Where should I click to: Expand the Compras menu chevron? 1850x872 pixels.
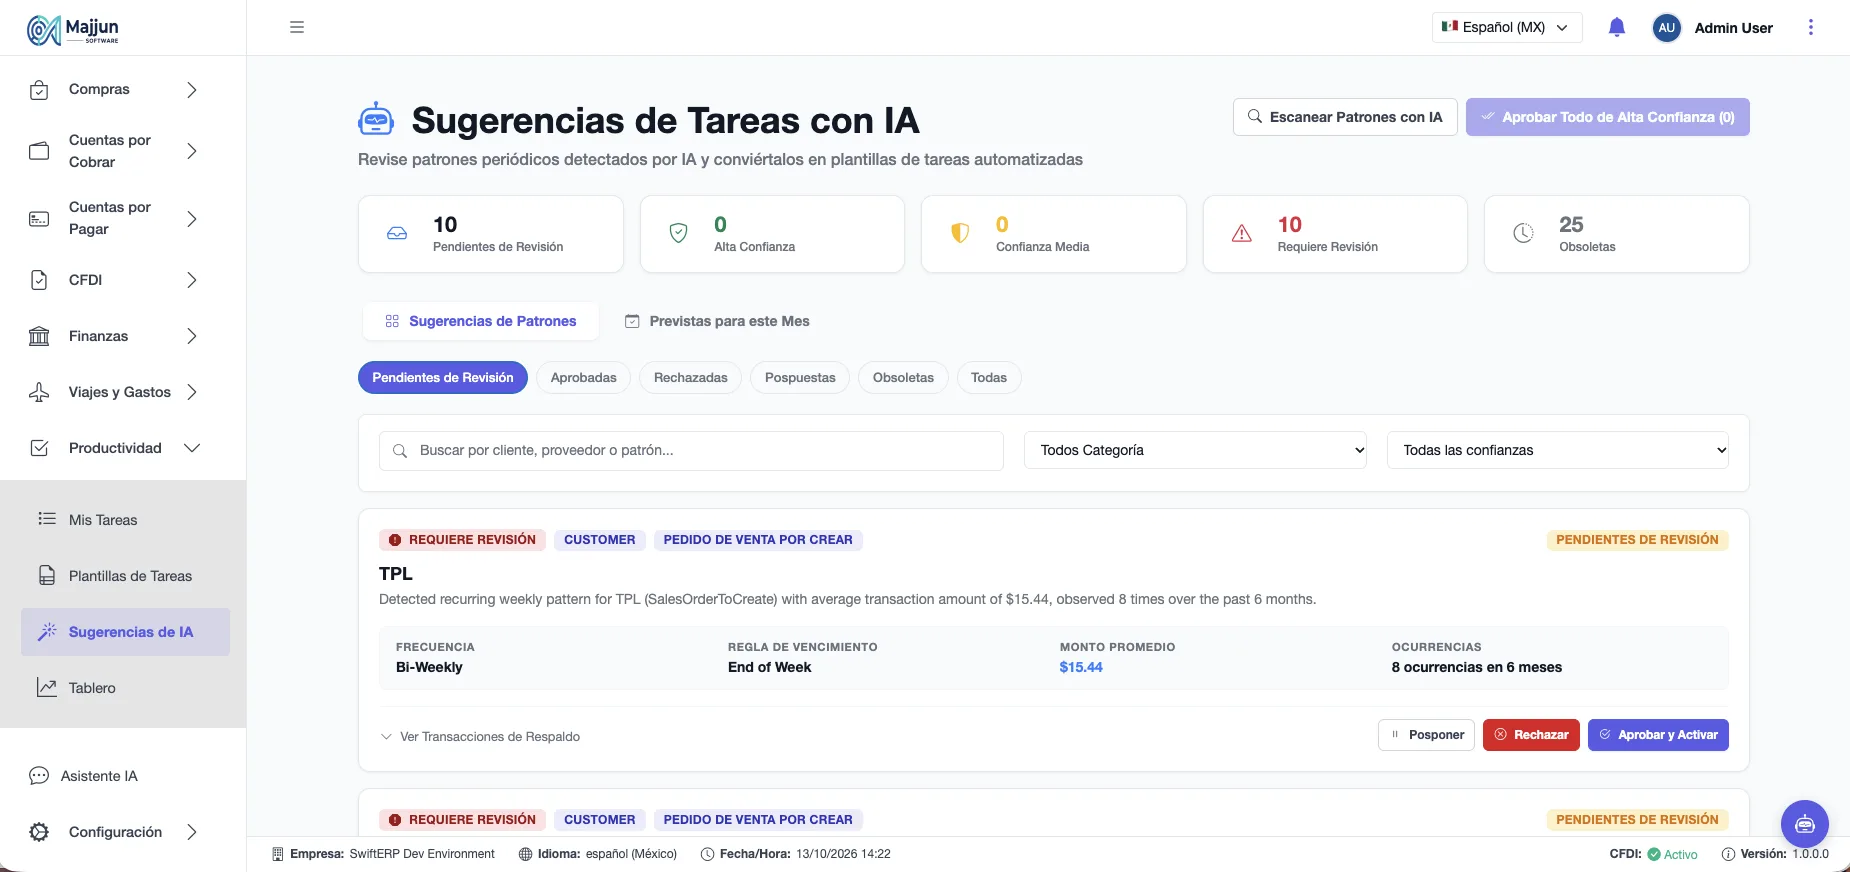192,90
